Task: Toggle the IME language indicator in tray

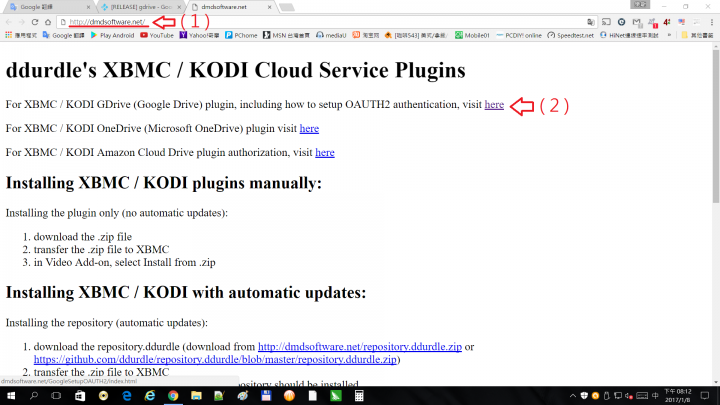Action: pyautogui.click(x=655, y=396)
